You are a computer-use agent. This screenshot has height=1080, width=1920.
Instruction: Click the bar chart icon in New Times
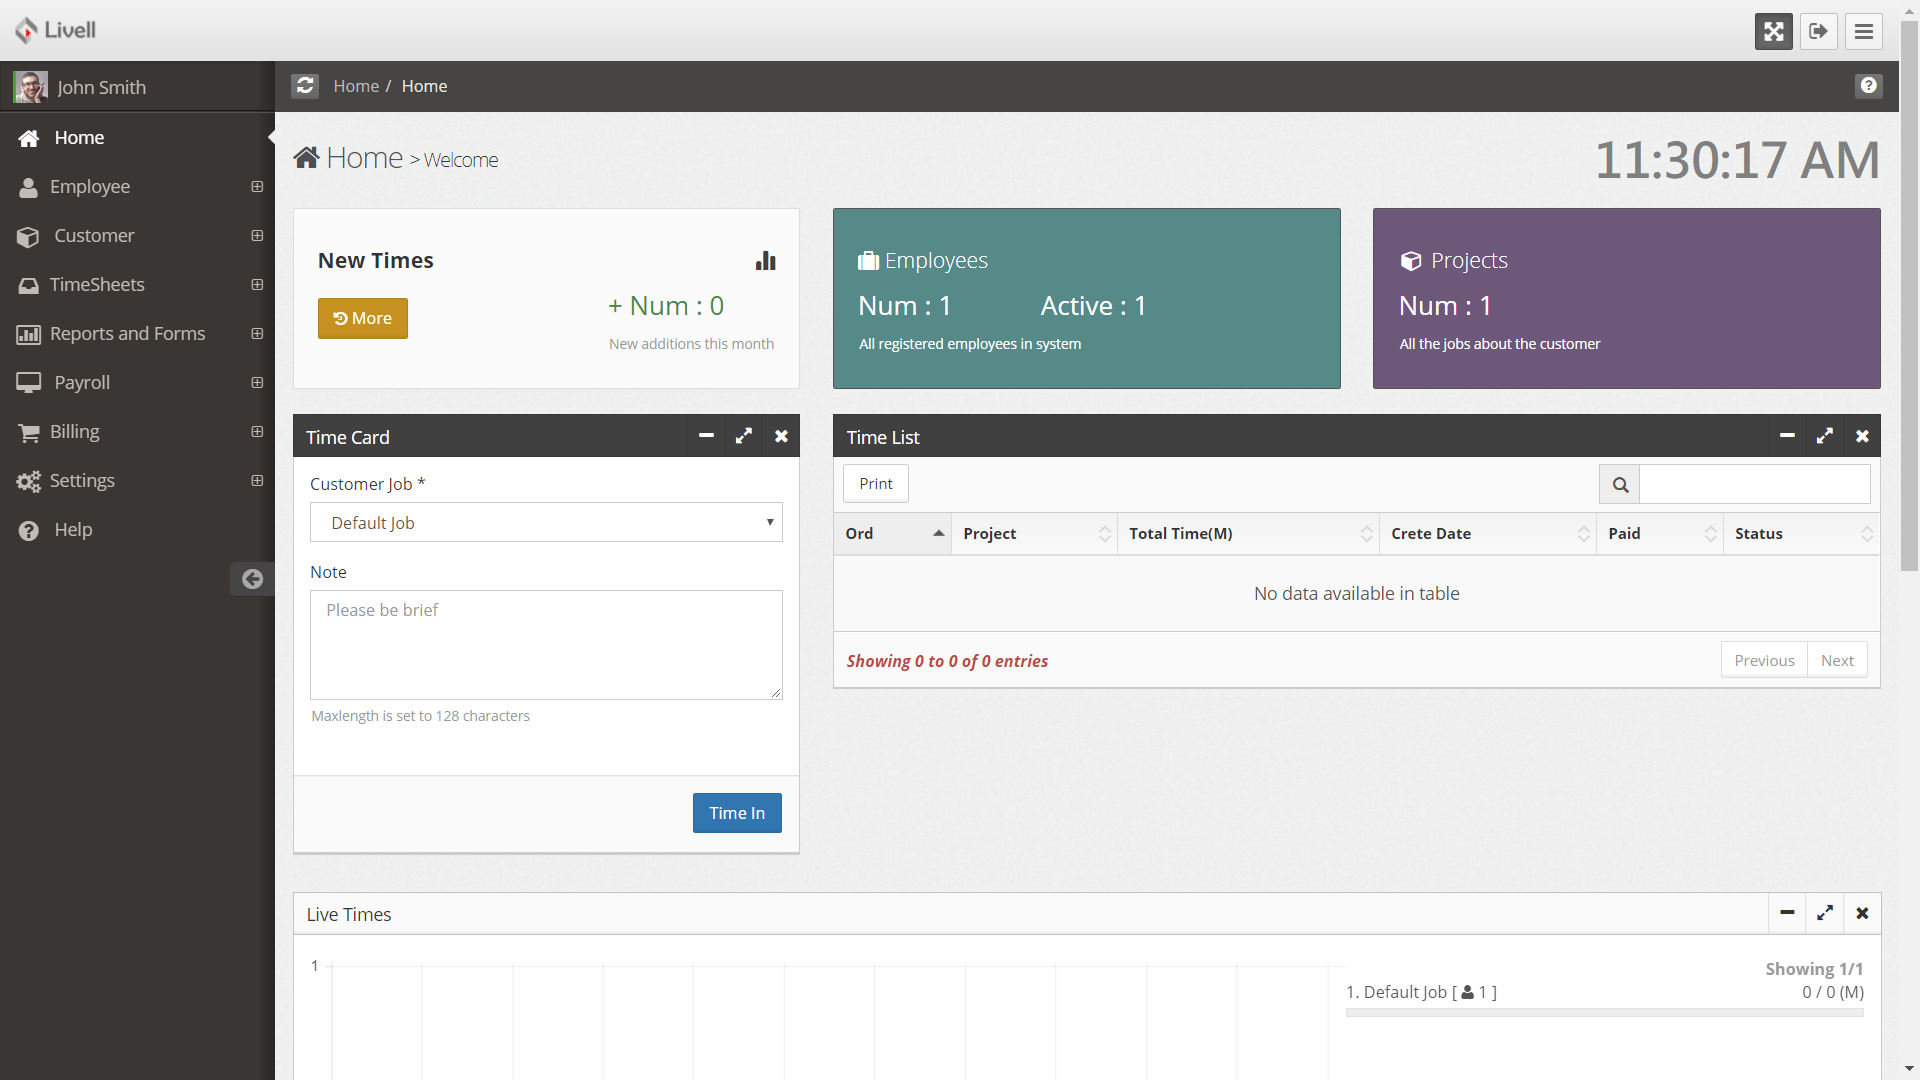[765, 261]
